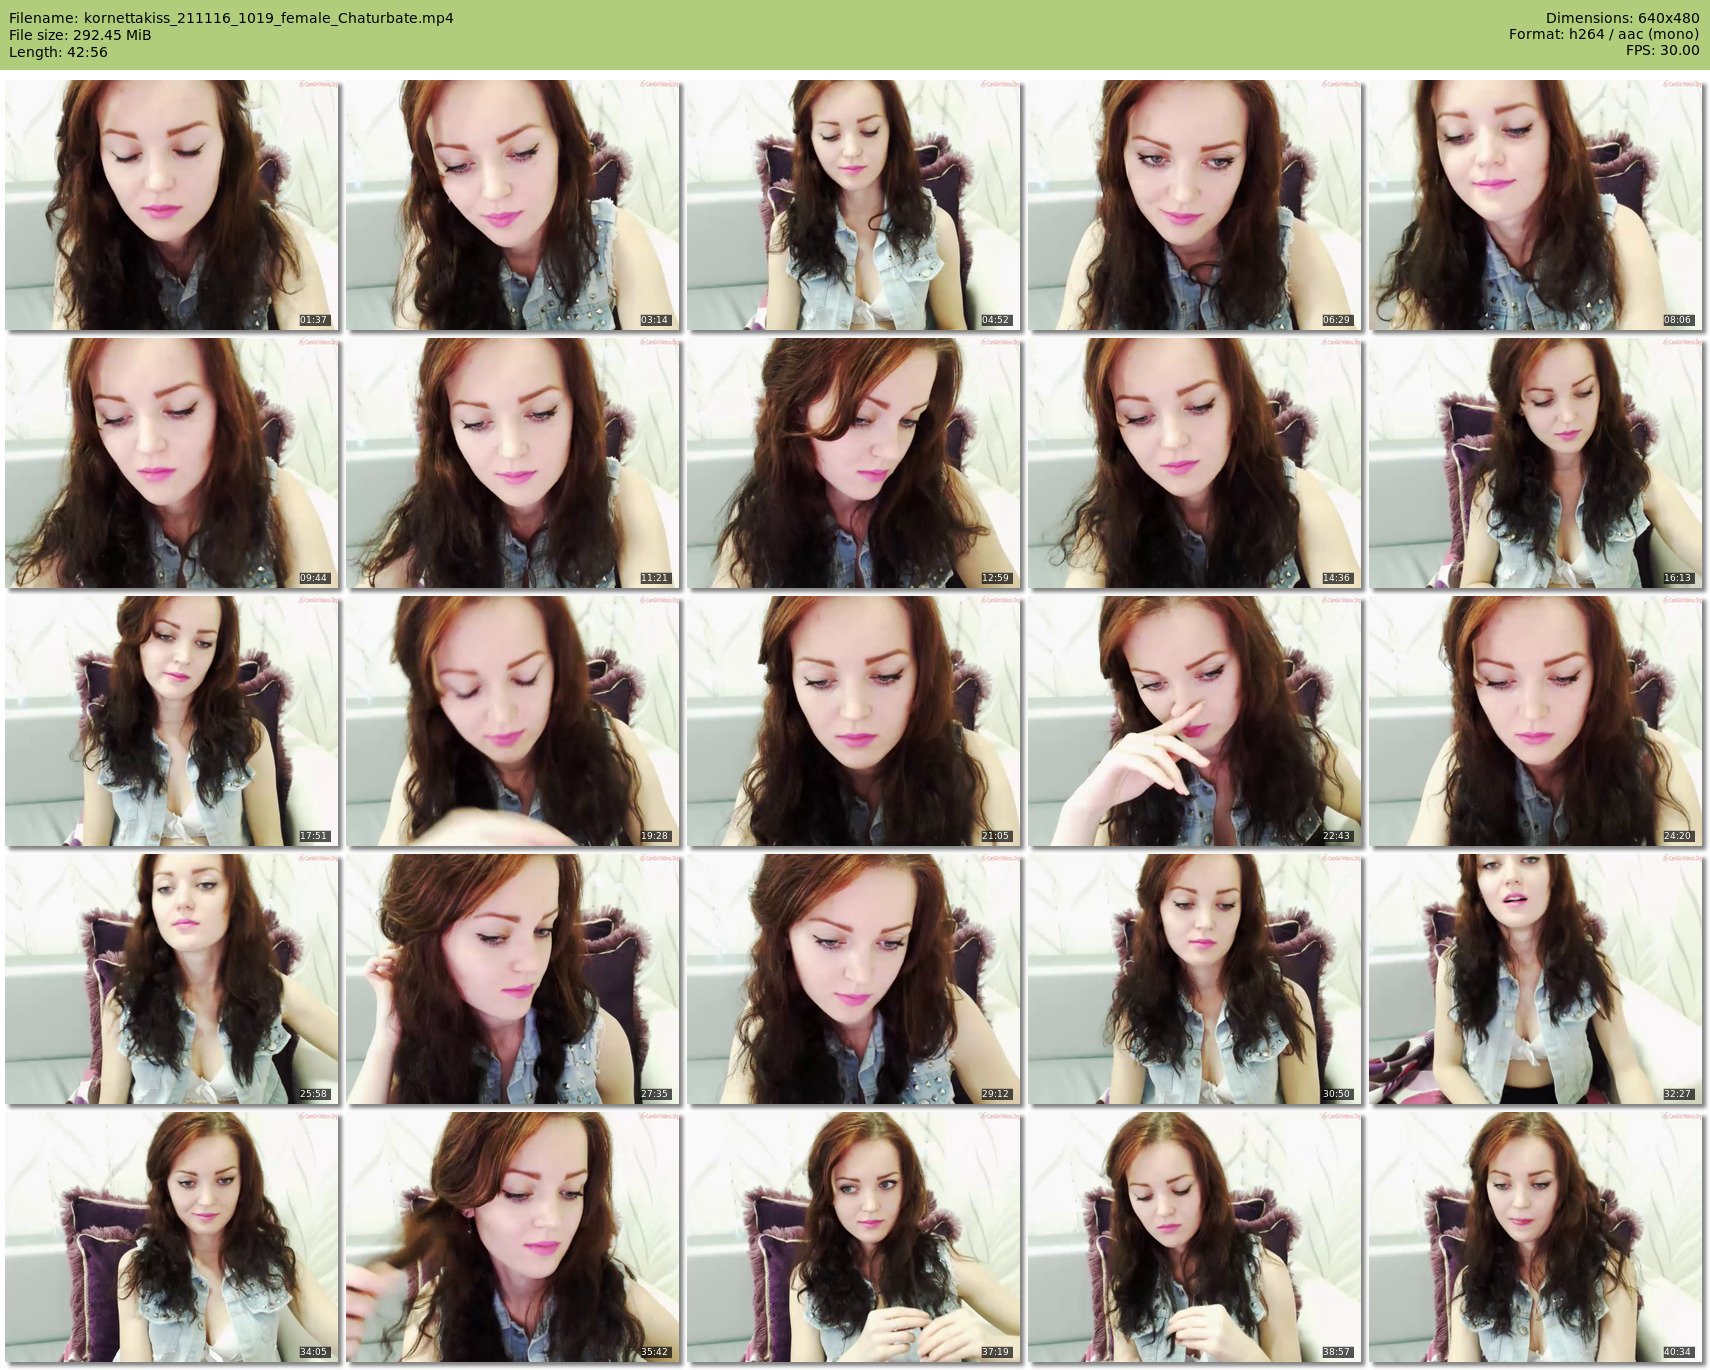This screenshot has width=1710, height=1370.
Task: Open the frame at 03:14
Action: click(x=513, y=205)
